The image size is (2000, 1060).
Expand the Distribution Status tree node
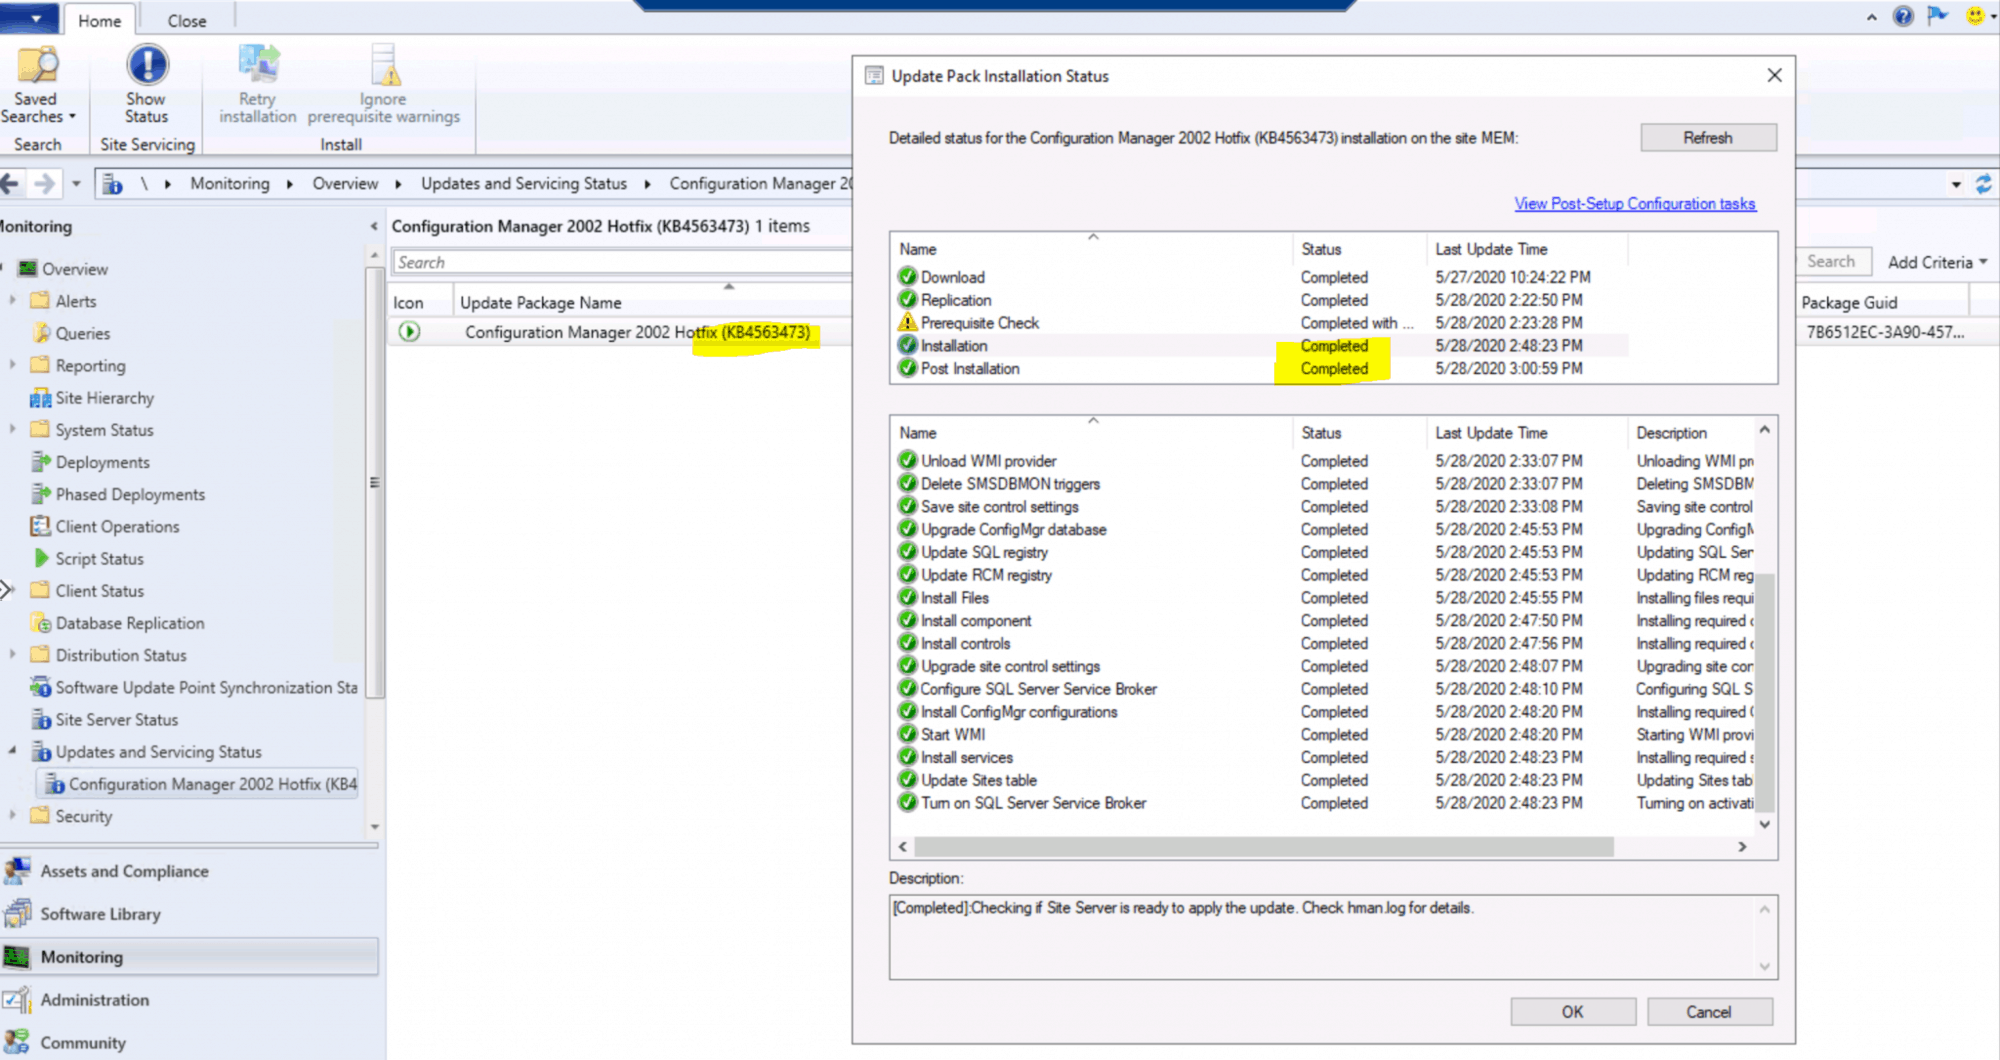tap(13, 654)
